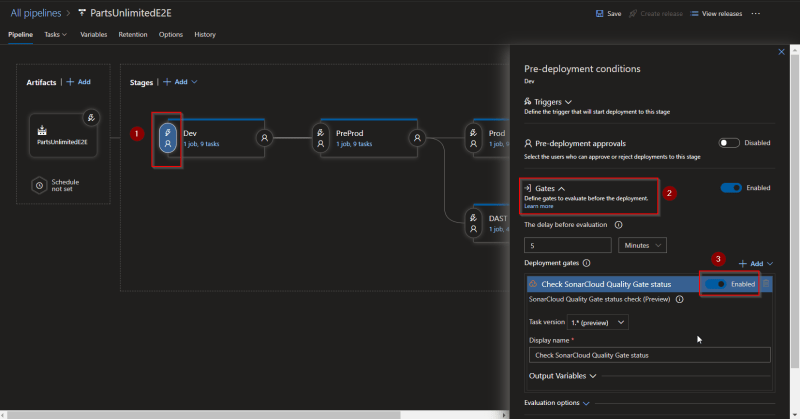800x419 pixels.
Task: Switch to the Pipeline tab
Action: coord(20,34)
